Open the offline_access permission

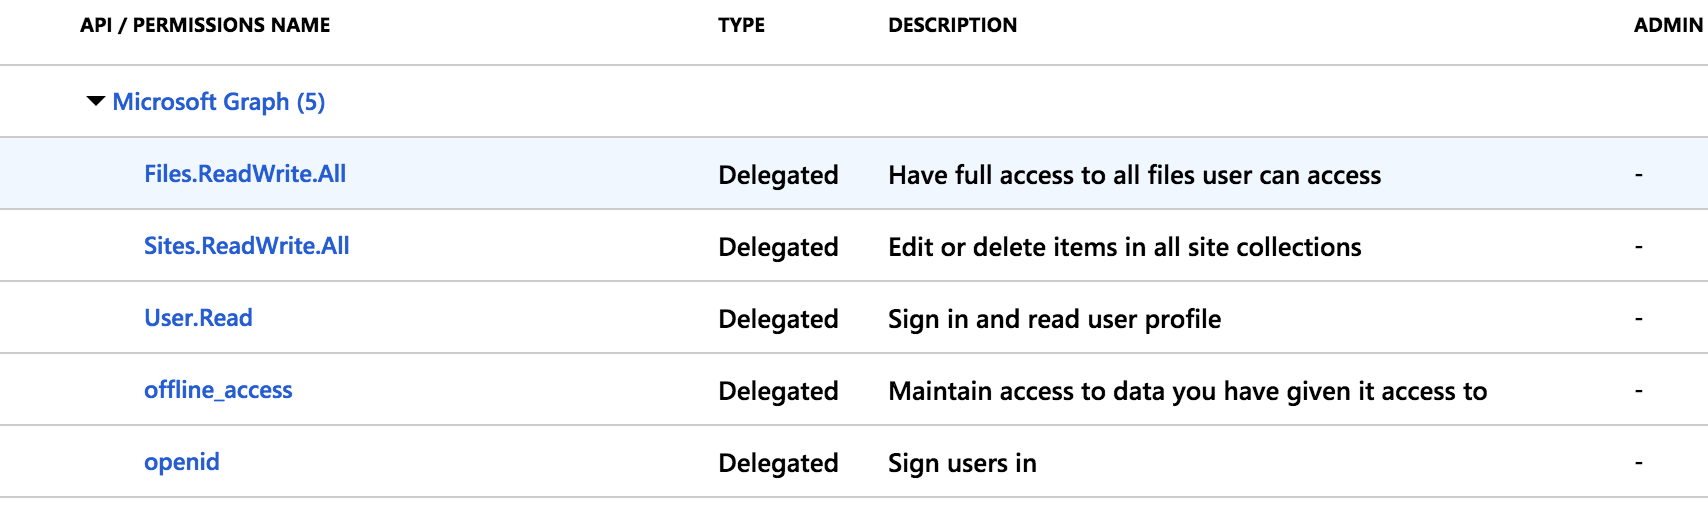[x=218, y=390]
